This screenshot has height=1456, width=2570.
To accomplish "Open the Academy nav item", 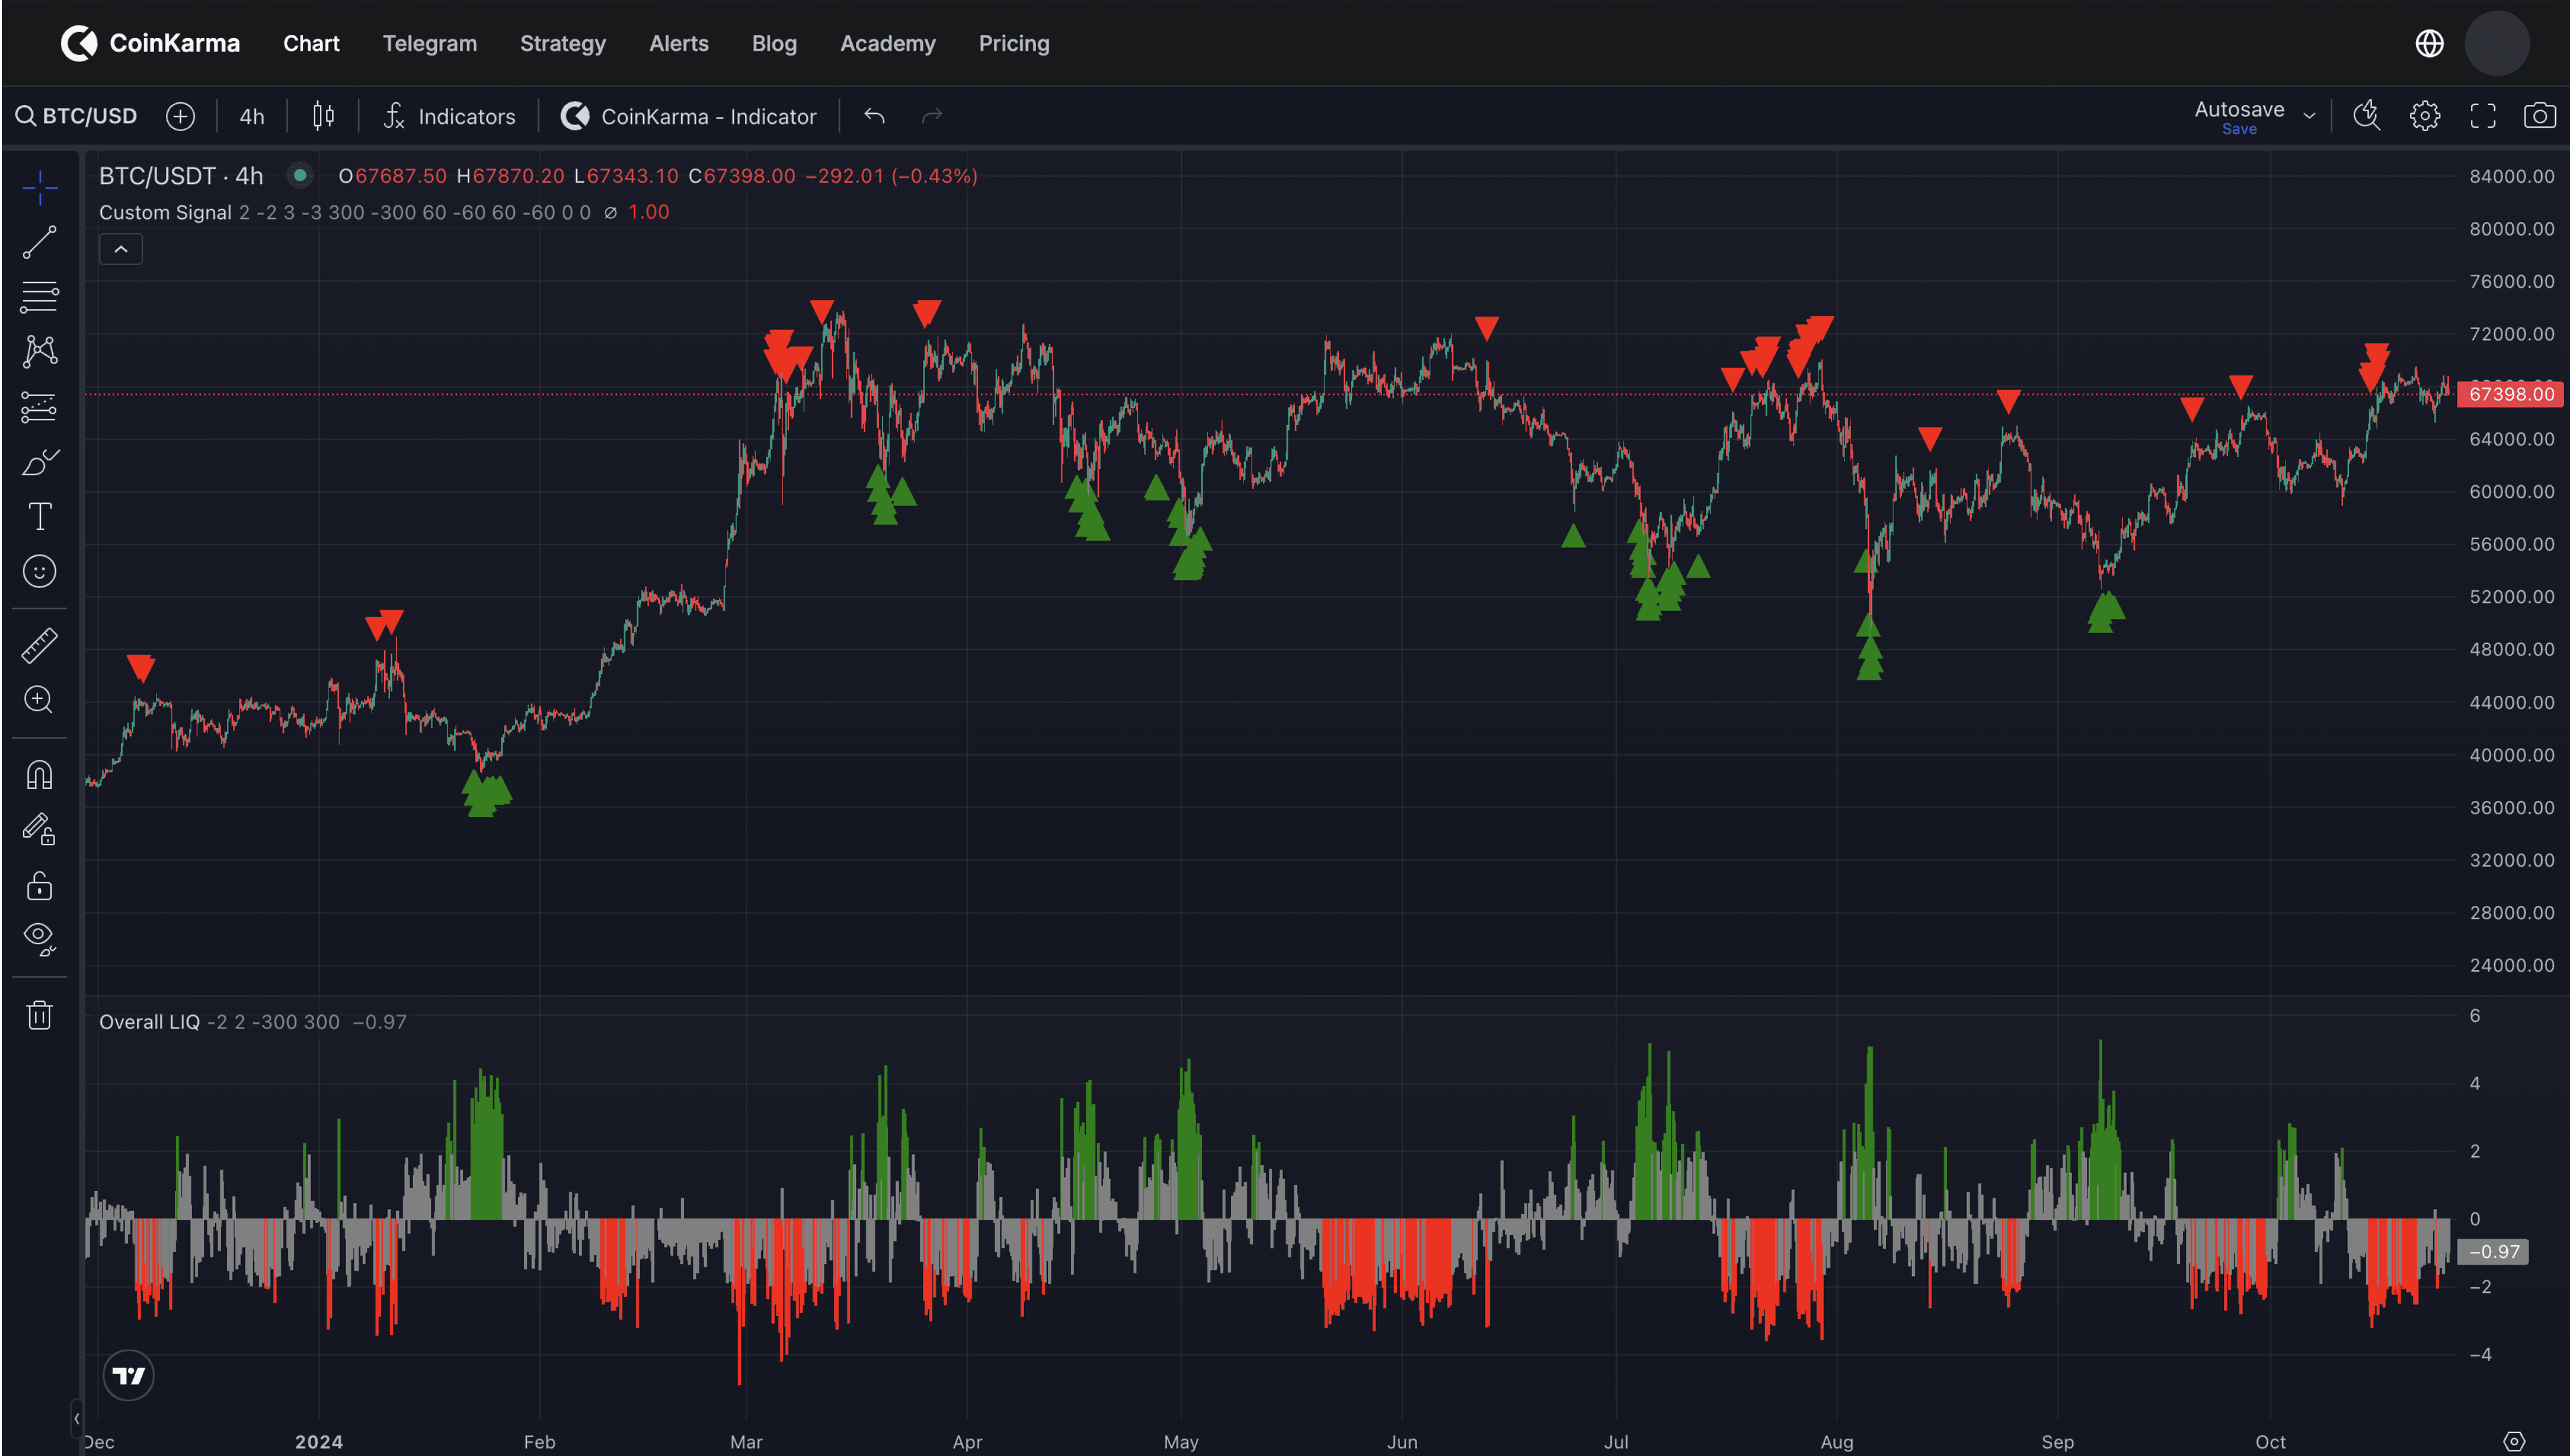I will click(887, 43).
